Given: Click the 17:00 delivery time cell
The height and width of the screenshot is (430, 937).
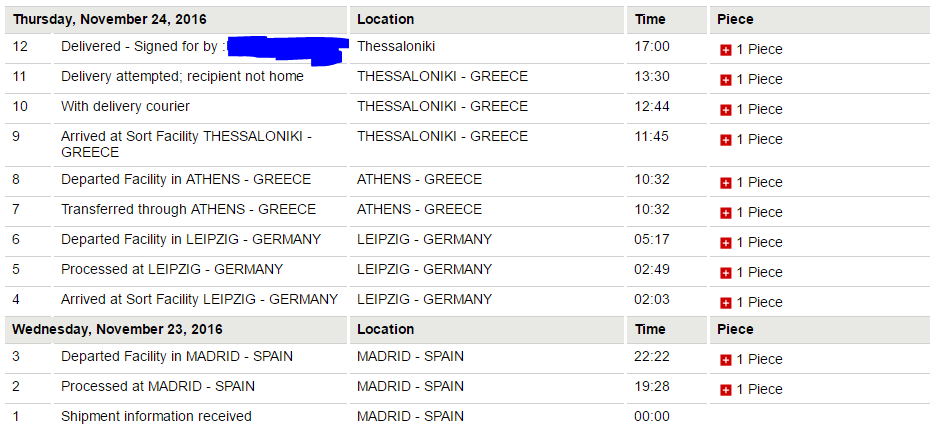Looking at the screenshot, I should pyautogui.click(x=652, y=47).
